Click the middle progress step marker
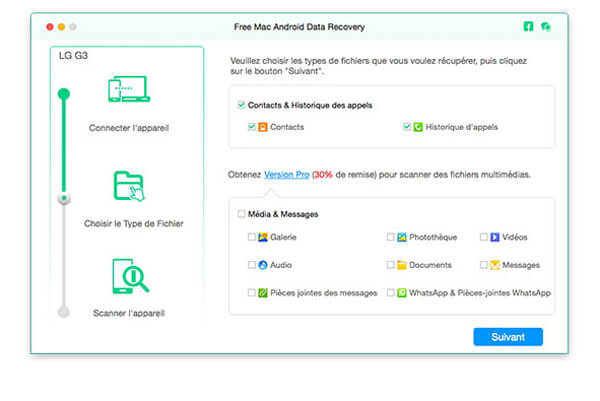 64,199
